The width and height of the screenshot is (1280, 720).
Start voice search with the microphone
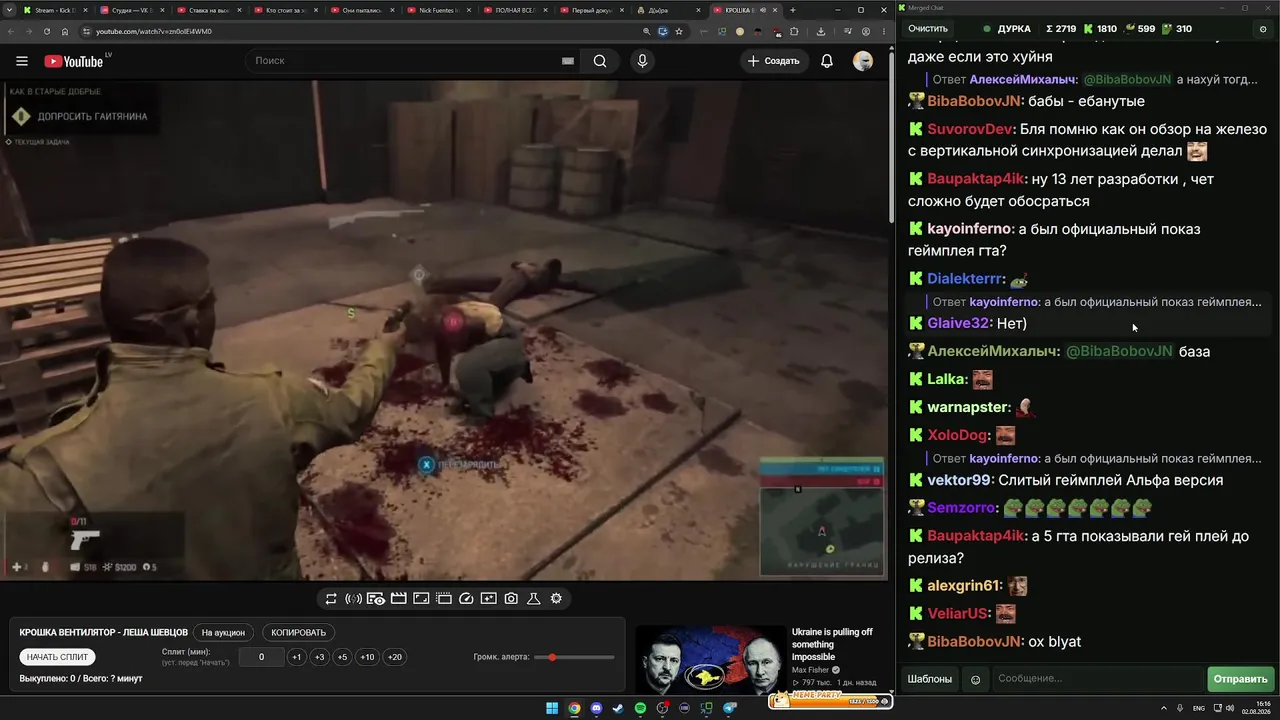click(642, 61)
